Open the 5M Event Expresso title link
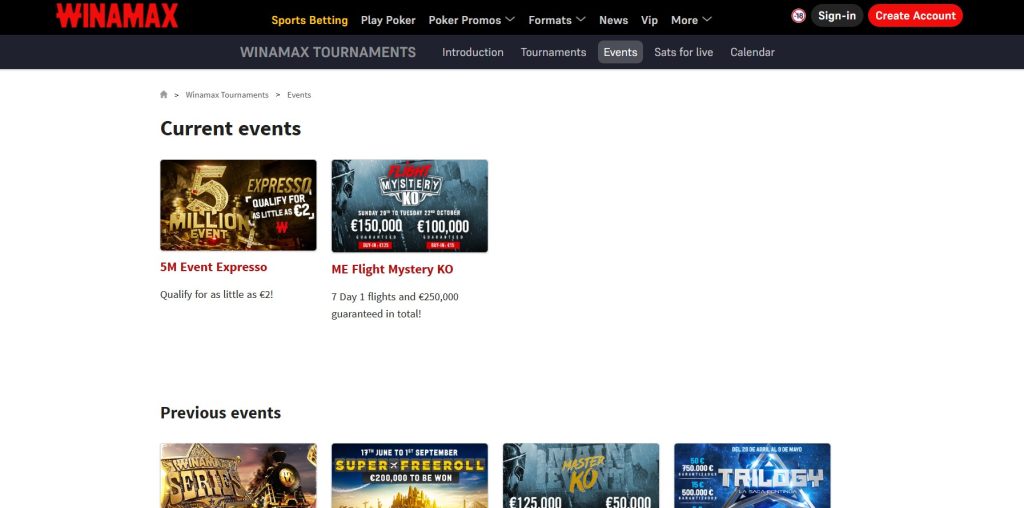 (213, 268)
